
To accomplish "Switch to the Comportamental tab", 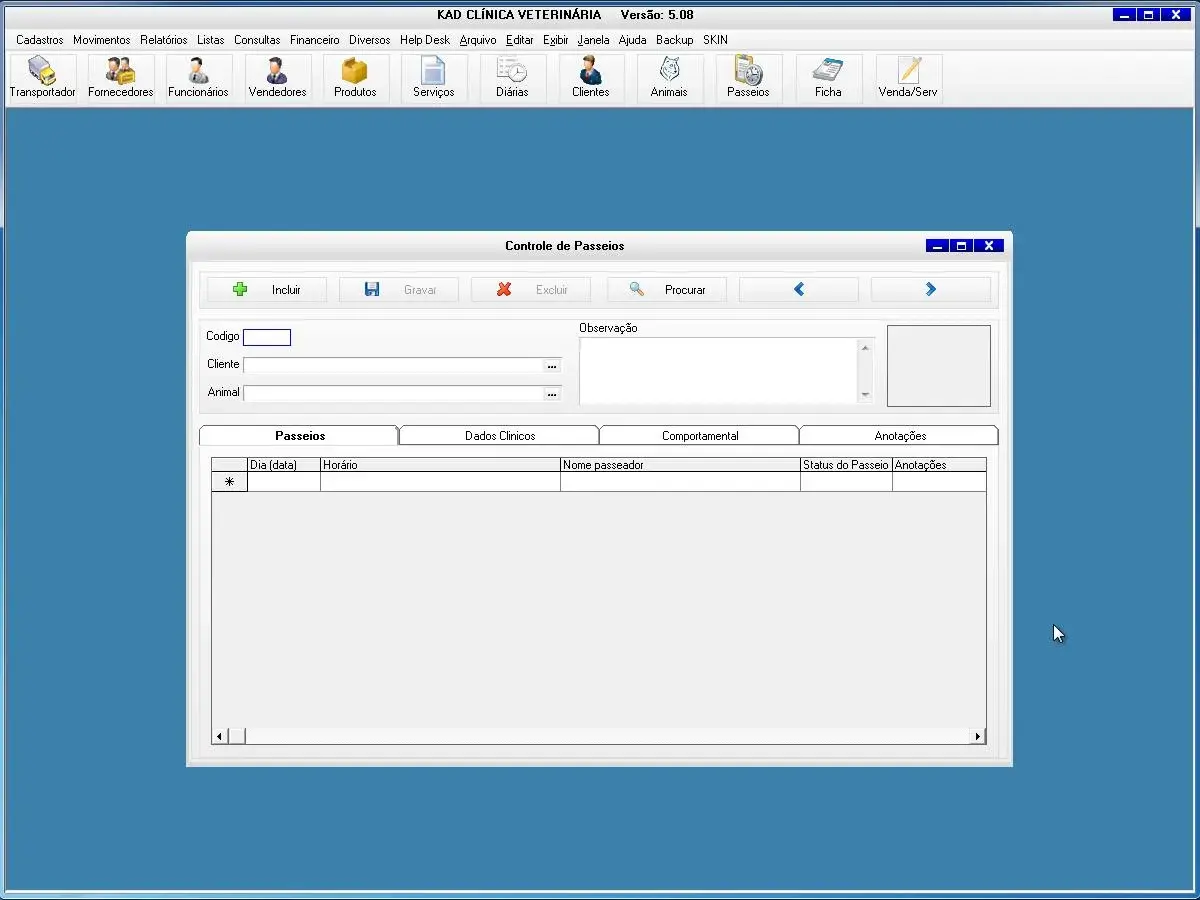I will coord(700,436).
